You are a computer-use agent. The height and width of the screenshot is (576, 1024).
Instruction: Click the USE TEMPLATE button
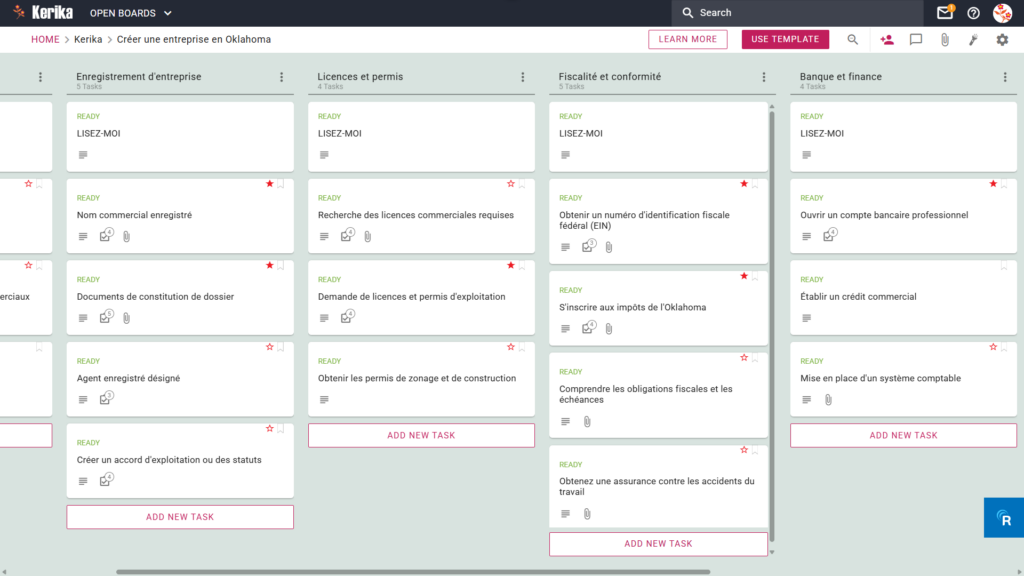coord(785,39)
